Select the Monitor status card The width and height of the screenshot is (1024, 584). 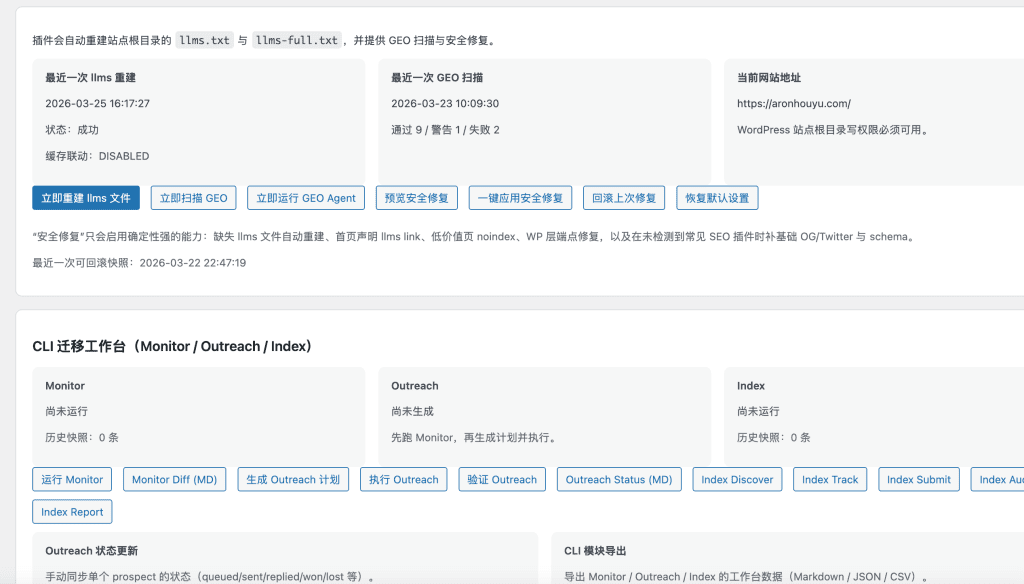pos(190,410)
